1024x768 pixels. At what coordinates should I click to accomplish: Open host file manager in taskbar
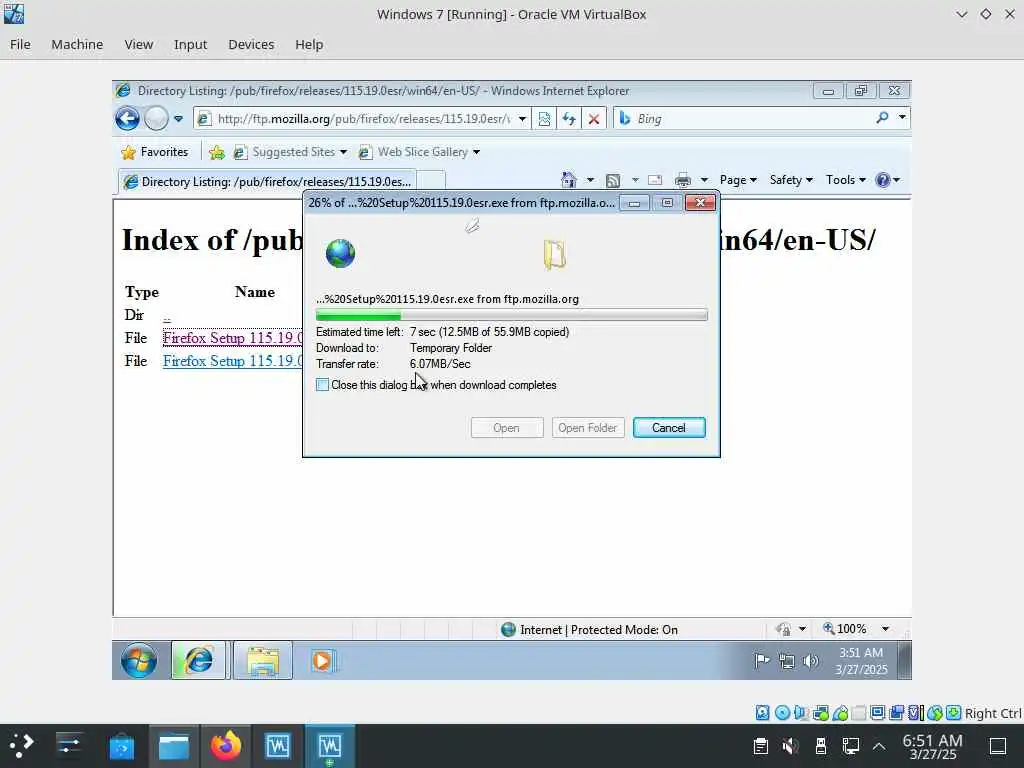pos(174,746)
